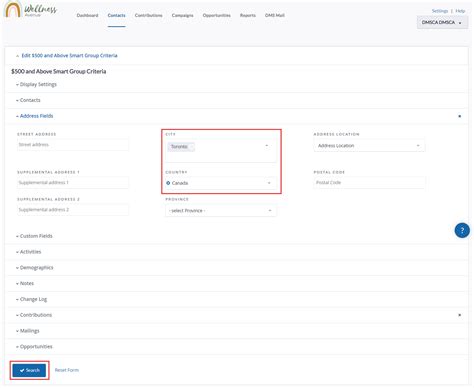Expand the Mailings section
Screen dimensions: 474x388
[29, 331]
